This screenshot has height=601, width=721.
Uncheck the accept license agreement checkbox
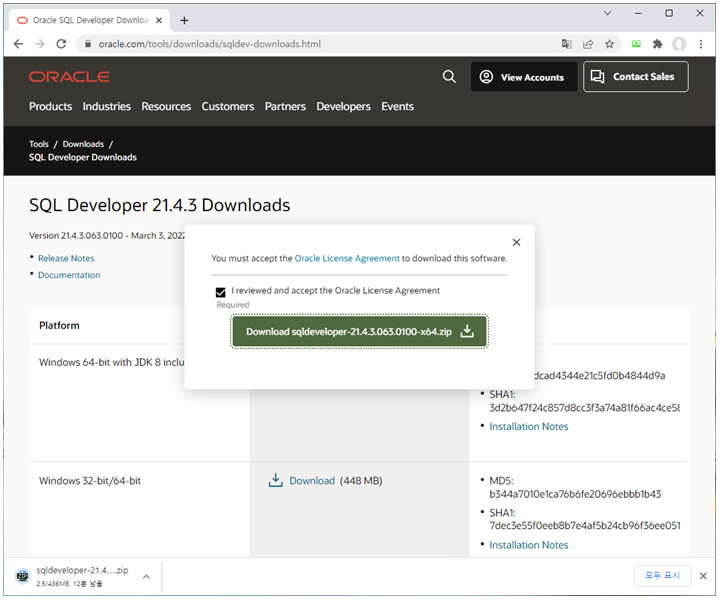tap(221, 292)
